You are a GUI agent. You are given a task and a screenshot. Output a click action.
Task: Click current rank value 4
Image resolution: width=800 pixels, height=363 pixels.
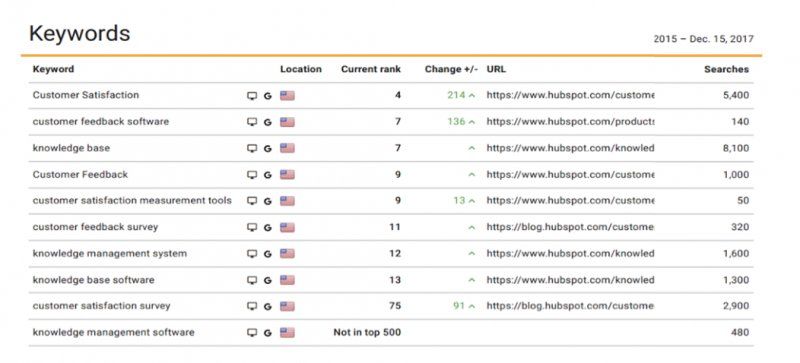click(398, 95)
